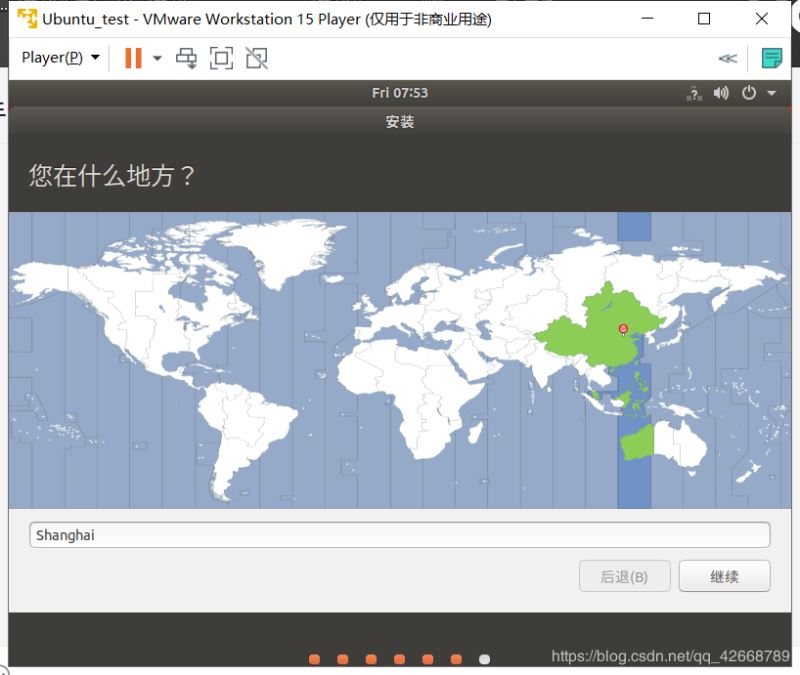The image size is (800, 675).
Task: Open the Player(P) menu
Action: [x=60, y=58]
